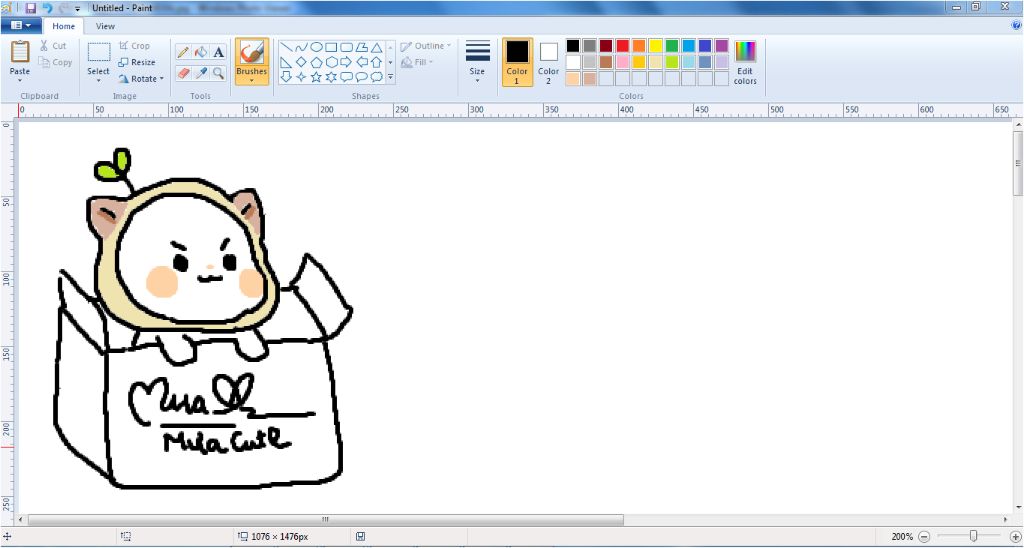Image resolution: width=1024 pixels, height=548 pixels.
Task: Pick the purple color swatch
Action: coord(721,46)
